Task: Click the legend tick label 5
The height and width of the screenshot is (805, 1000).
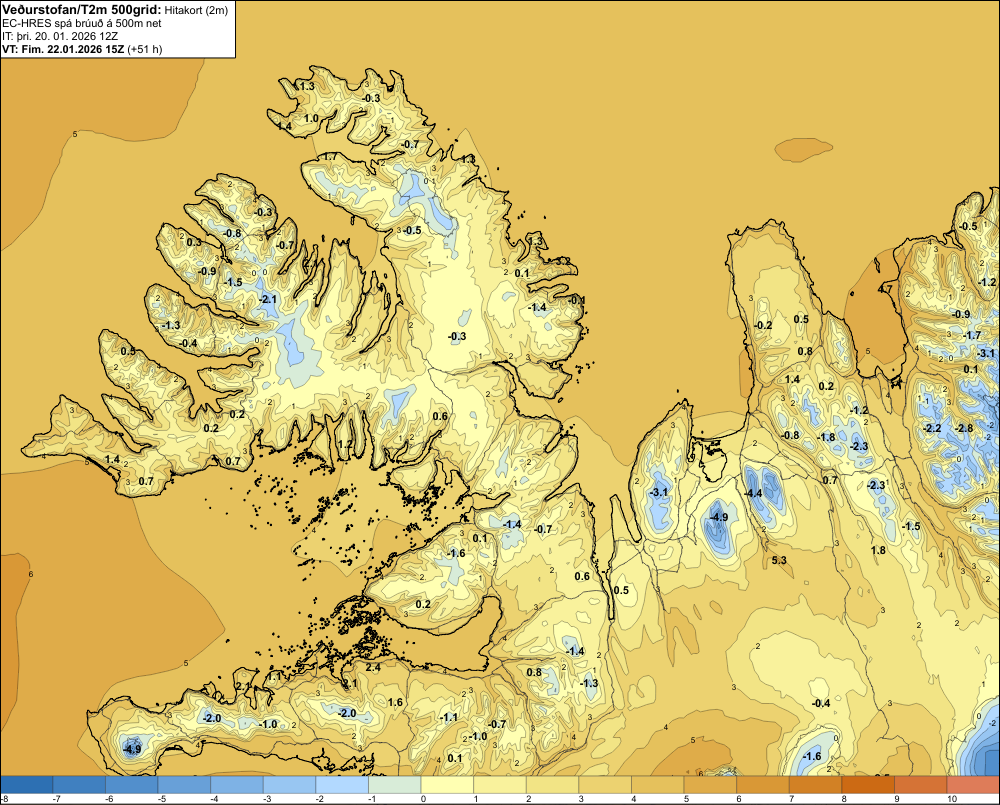Action: (x=686, y=799)
